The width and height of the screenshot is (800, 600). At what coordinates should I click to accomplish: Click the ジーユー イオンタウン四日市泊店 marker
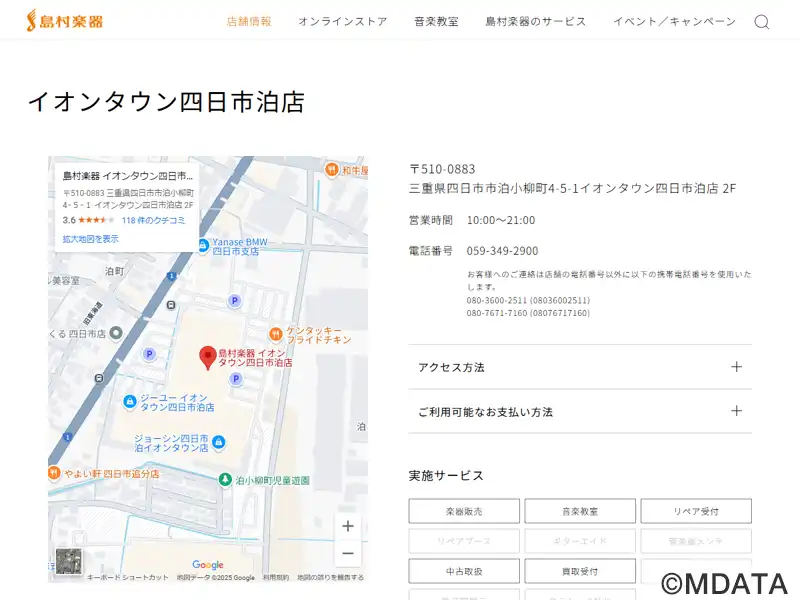(x=130, y=402)
